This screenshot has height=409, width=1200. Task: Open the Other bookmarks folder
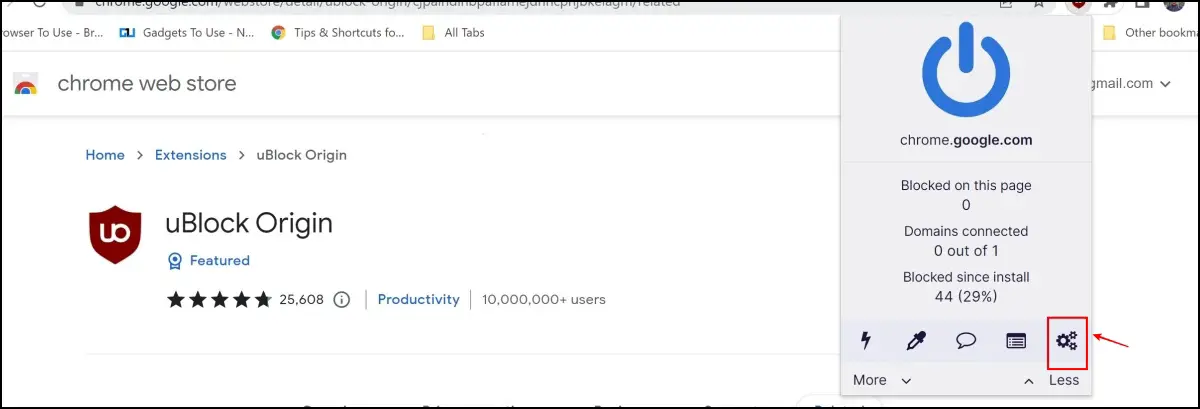point(1150,32)
